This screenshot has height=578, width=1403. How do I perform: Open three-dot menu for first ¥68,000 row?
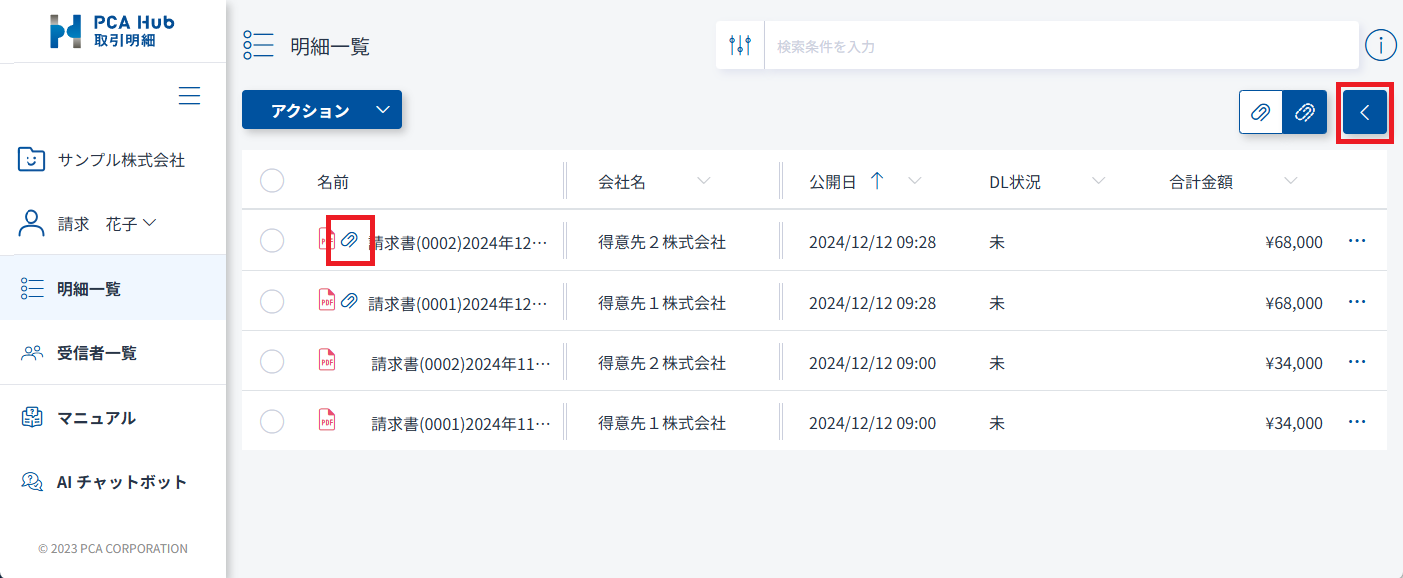(1357, 241)
